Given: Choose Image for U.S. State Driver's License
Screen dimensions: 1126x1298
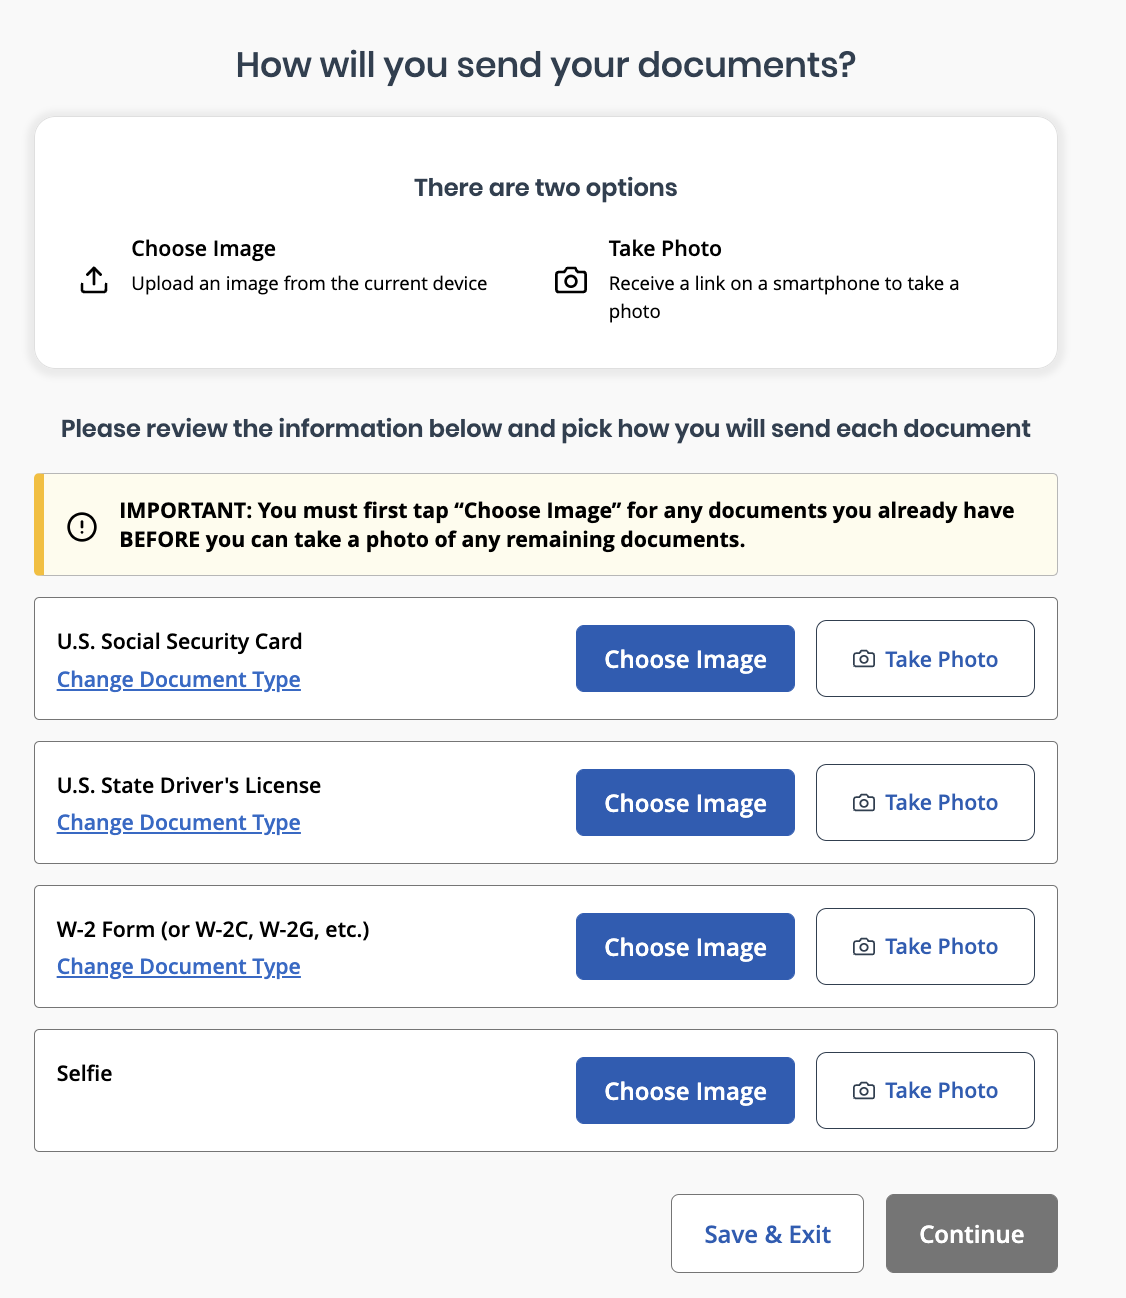Looking at the screenshot, I should 685,803.
